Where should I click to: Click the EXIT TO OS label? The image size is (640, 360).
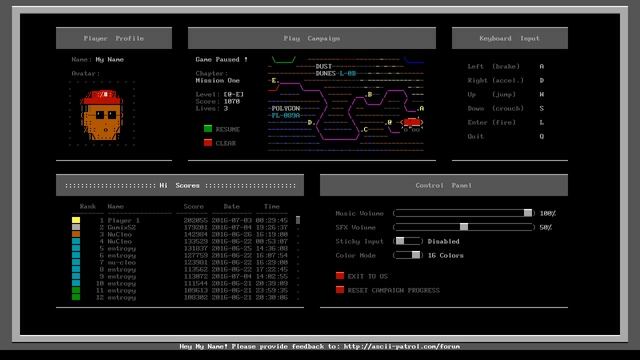click(x=367, y=276)
